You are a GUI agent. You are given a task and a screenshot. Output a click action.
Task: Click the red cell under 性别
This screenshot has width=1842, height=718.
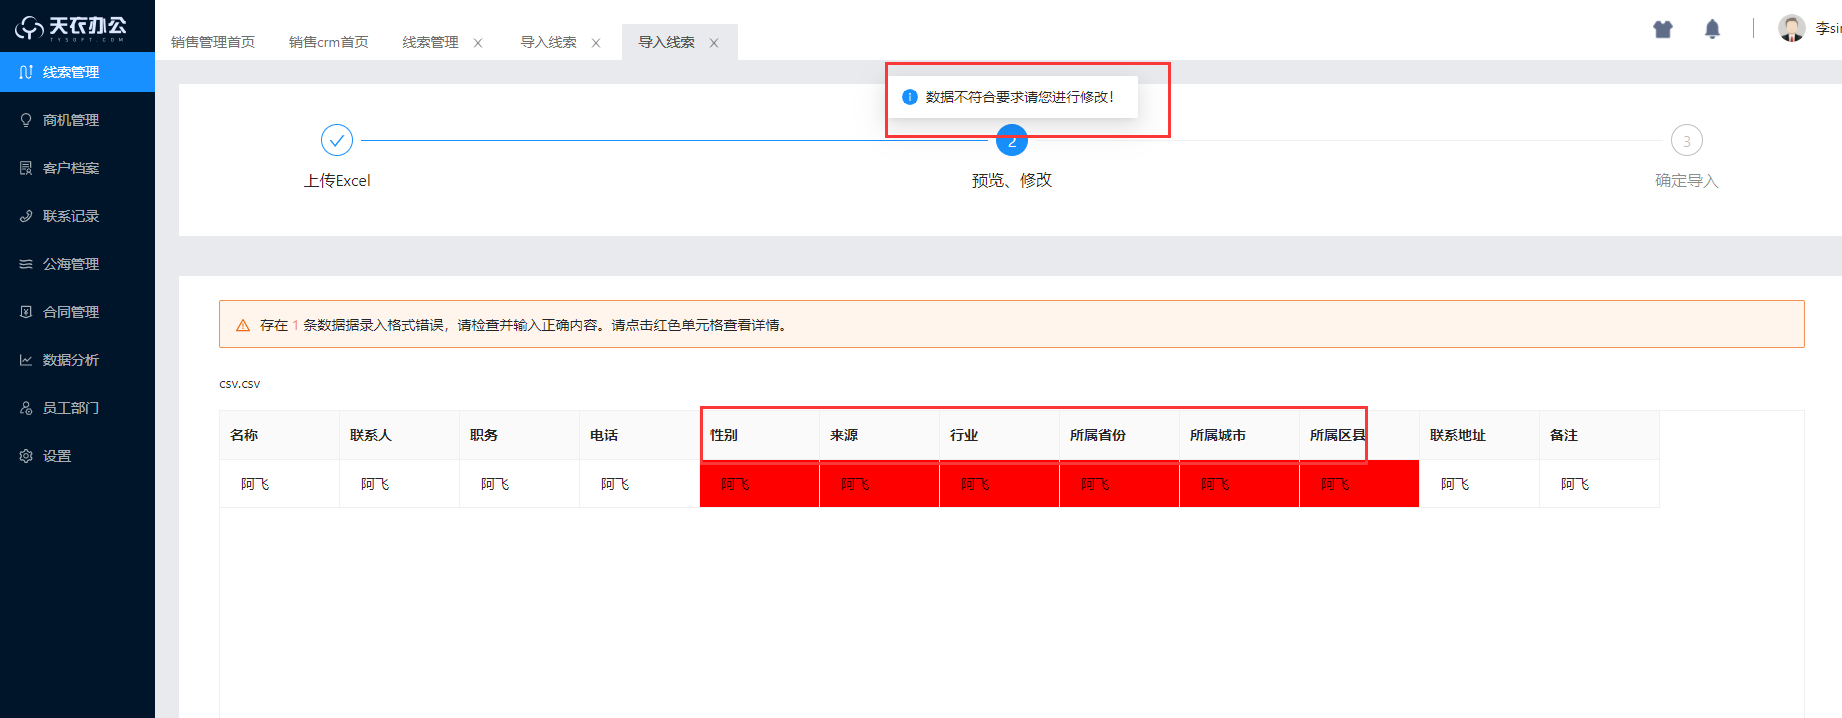pos(760,484)
